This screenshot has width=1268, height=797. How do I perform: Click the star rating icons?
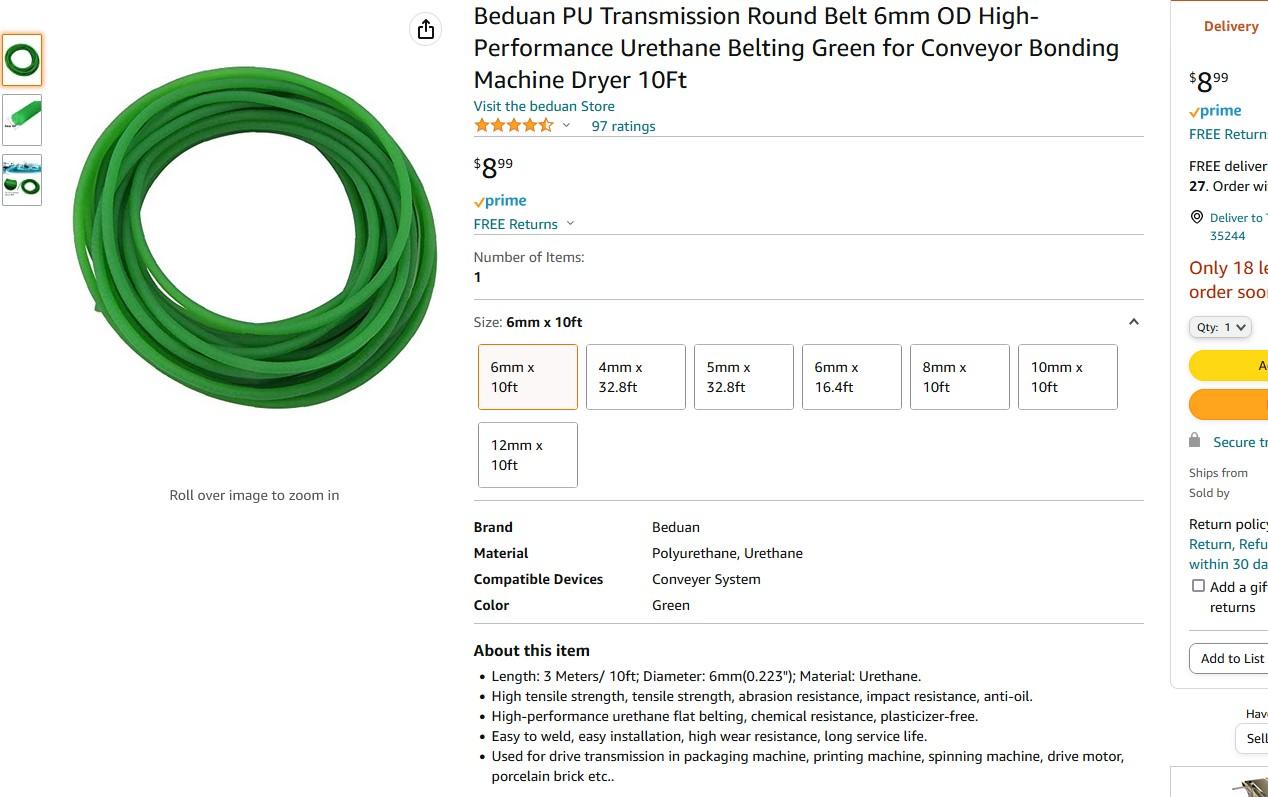[x=513, y=126]
